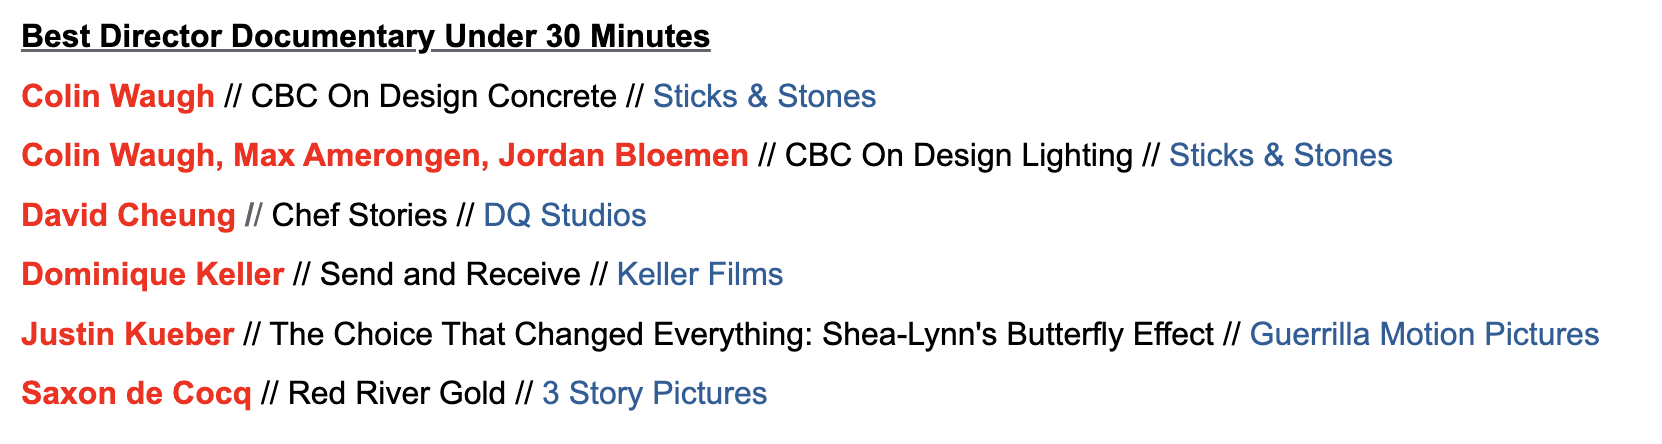Click the name Colin Waugh in first entry
Screen dimensions: 1662x444
[118, 96]
